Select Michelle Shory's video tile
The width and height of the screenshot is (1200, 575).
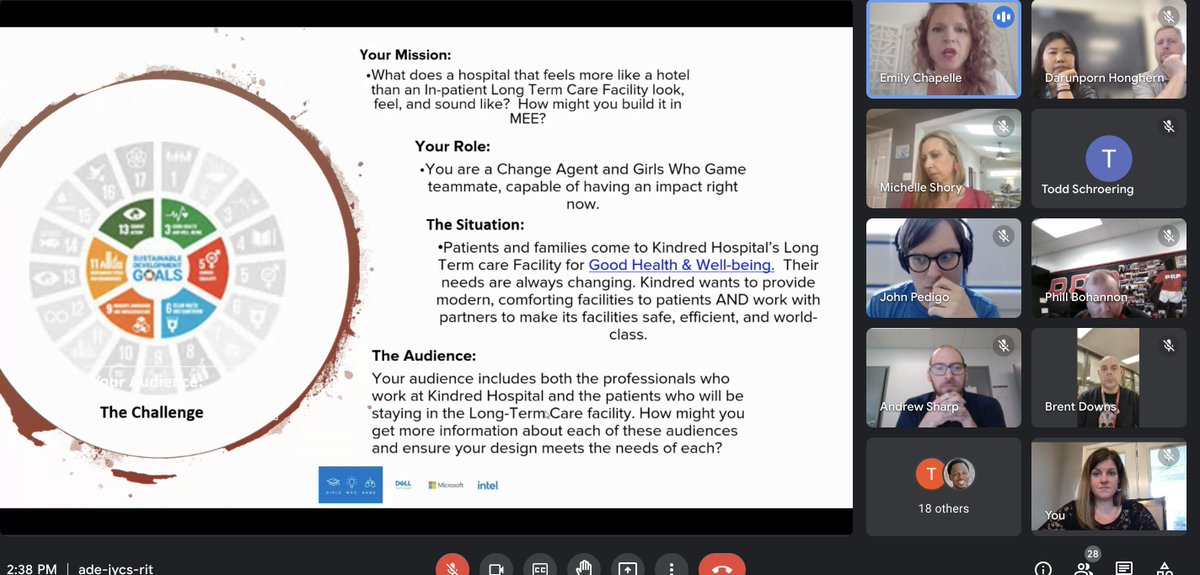(x=943, y=158)
